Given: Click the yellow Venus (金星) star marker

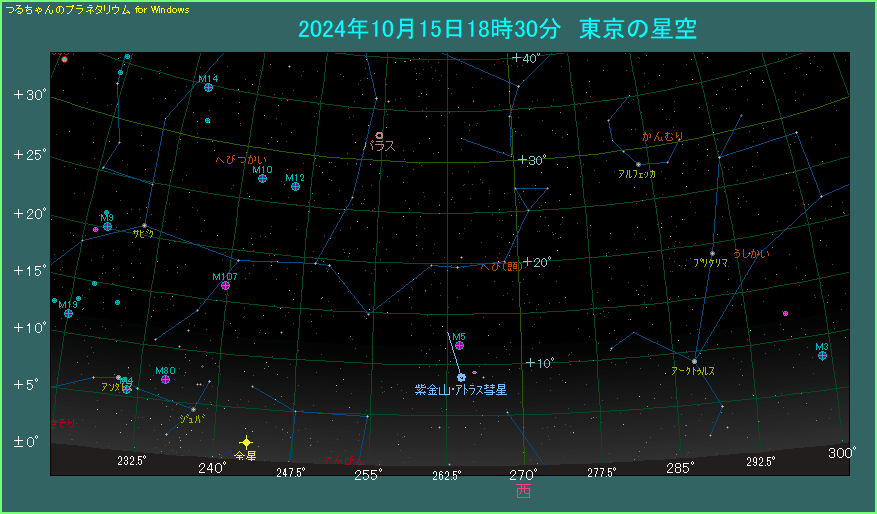Looking at the screenshot, I should pyautogui.click(x=246, y=442).
